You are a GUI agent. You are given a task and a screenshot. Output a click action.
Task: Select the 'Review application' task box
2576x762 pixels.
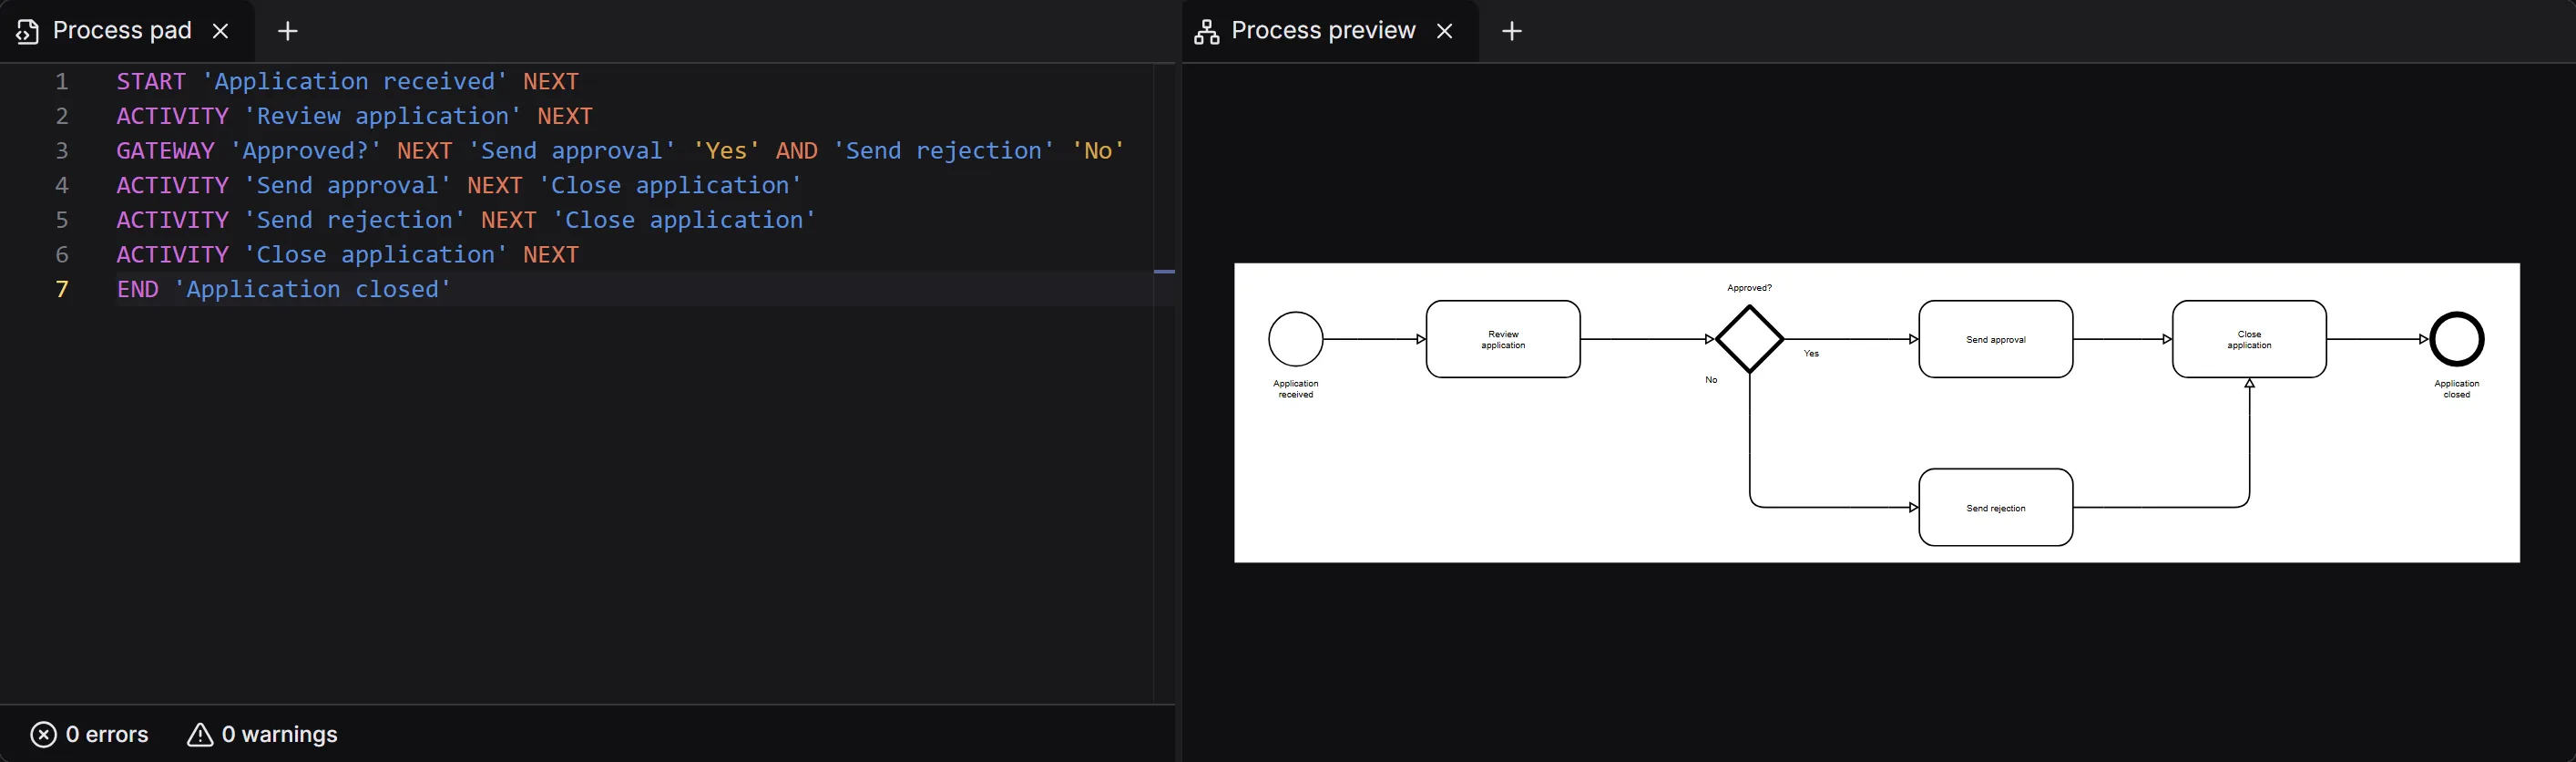click(1503, 339)
